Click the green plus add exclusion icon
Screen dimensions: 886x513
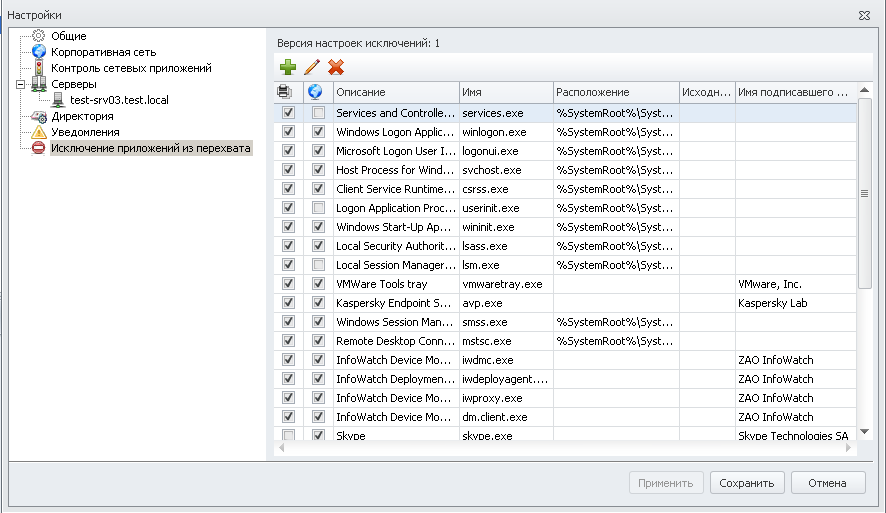(288, 67)
